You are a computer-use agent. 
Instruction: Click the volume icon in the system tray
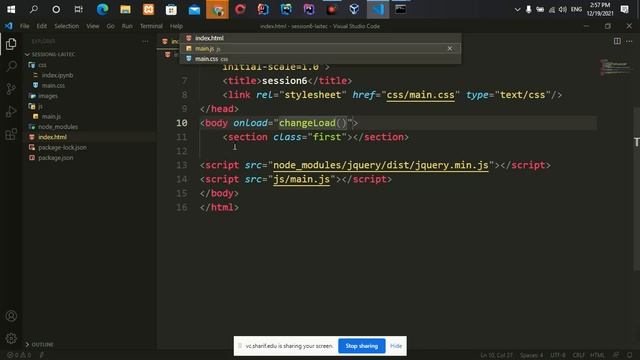[x=562, y=9]
